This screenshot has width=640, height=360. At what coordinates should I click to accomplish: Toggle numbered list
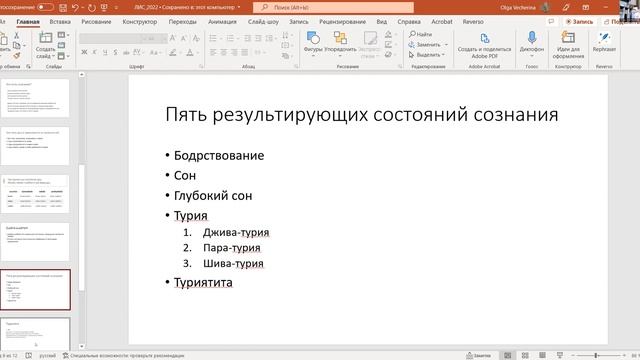point(230,38)
